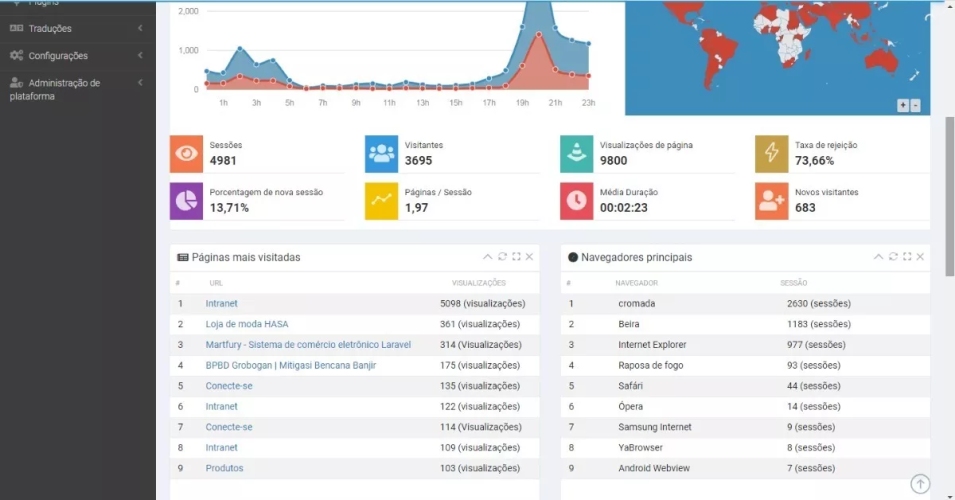This screenshot has height=500, width=955.
Task: Toggle fullscreen for Navegadores principais widget
Action: 907,257
